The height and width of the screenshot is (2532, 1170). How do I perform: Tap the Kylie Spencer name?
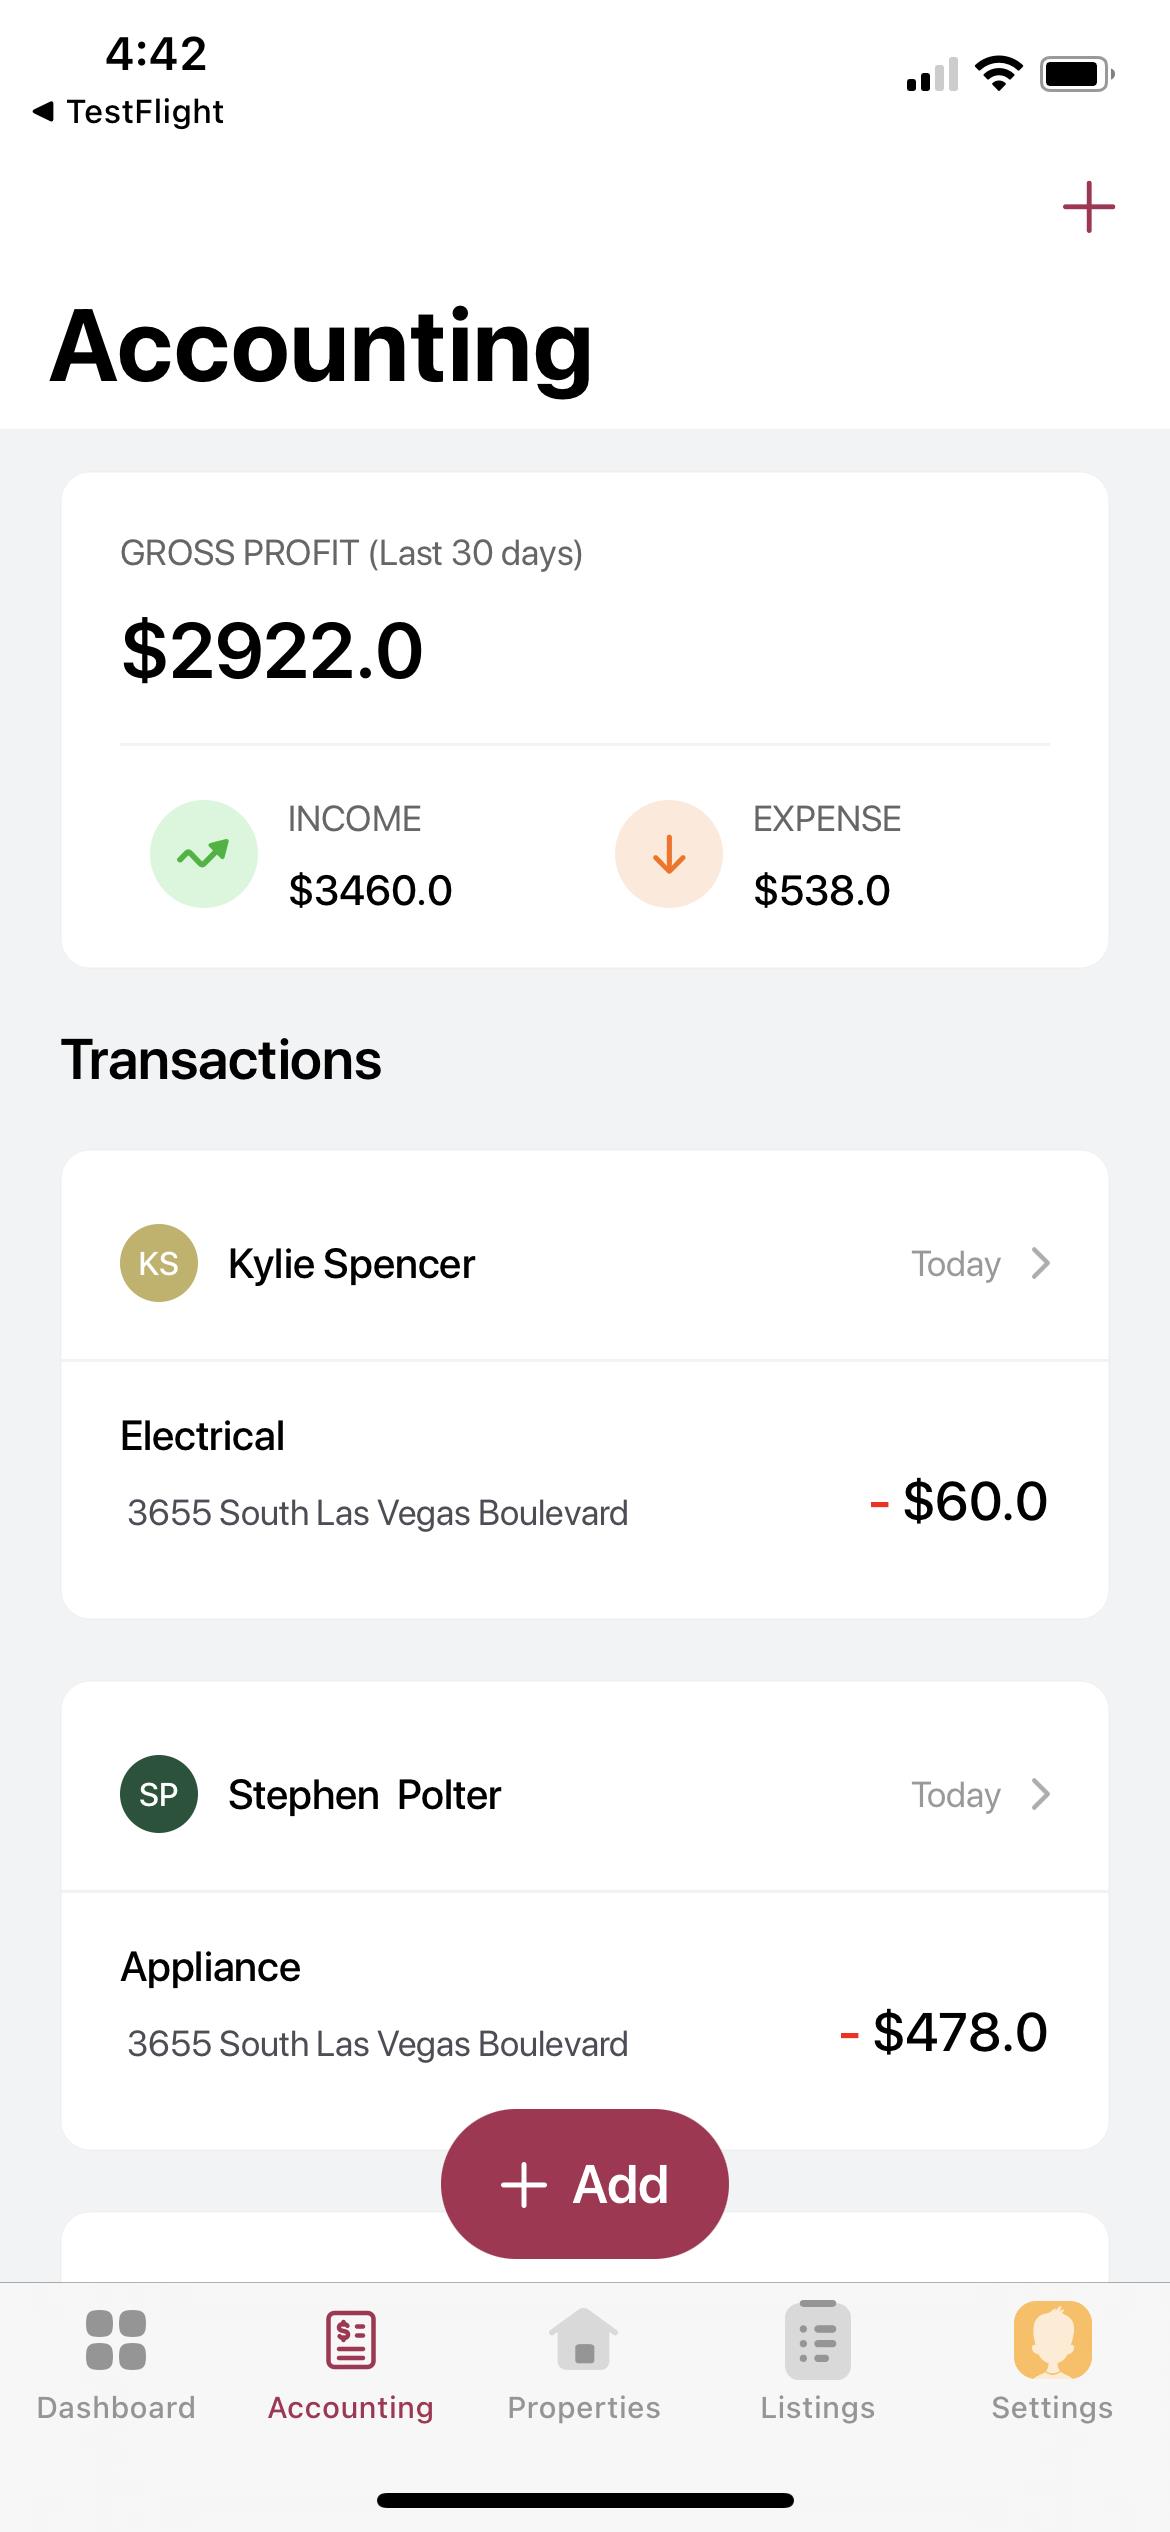pos(351,1264)
